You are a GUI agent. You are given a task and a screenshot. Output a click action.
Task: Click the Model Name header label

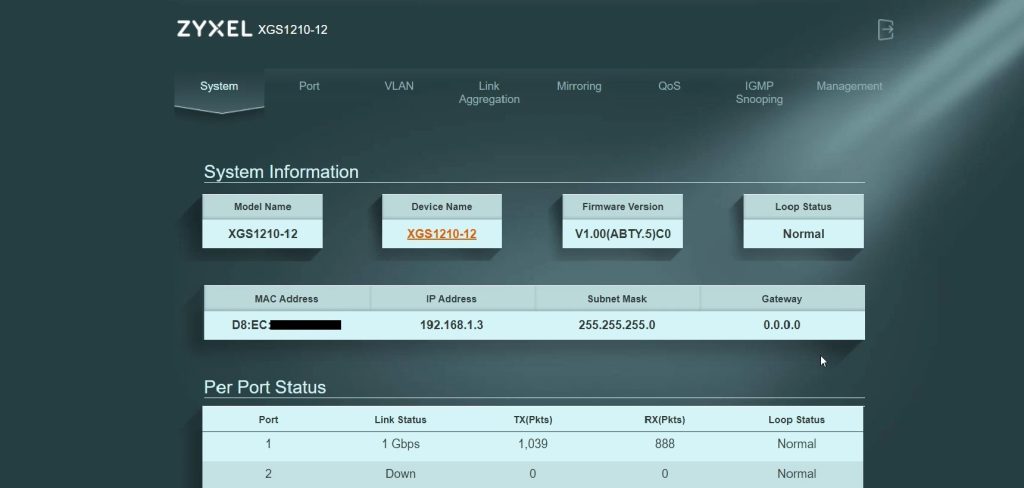263,206
